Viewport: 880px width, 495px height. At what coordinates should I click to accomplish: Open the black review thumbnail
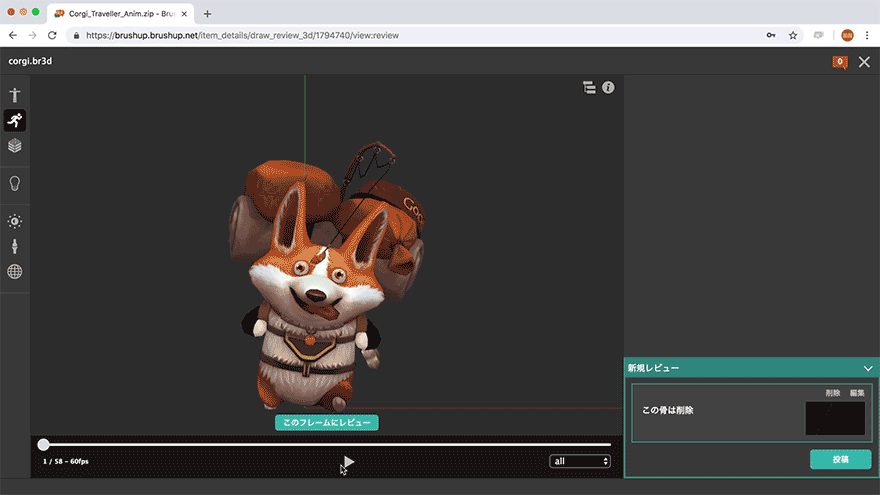point(835,418)
